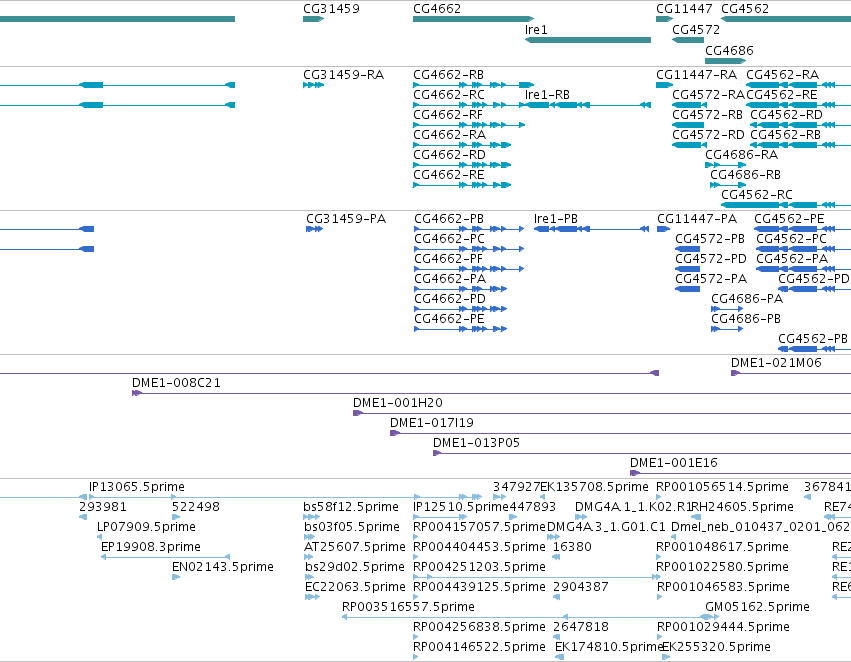Select the CG11447-RA transcript
The width and height of the screenshot is (851, 662).
(x=664, y=85)
